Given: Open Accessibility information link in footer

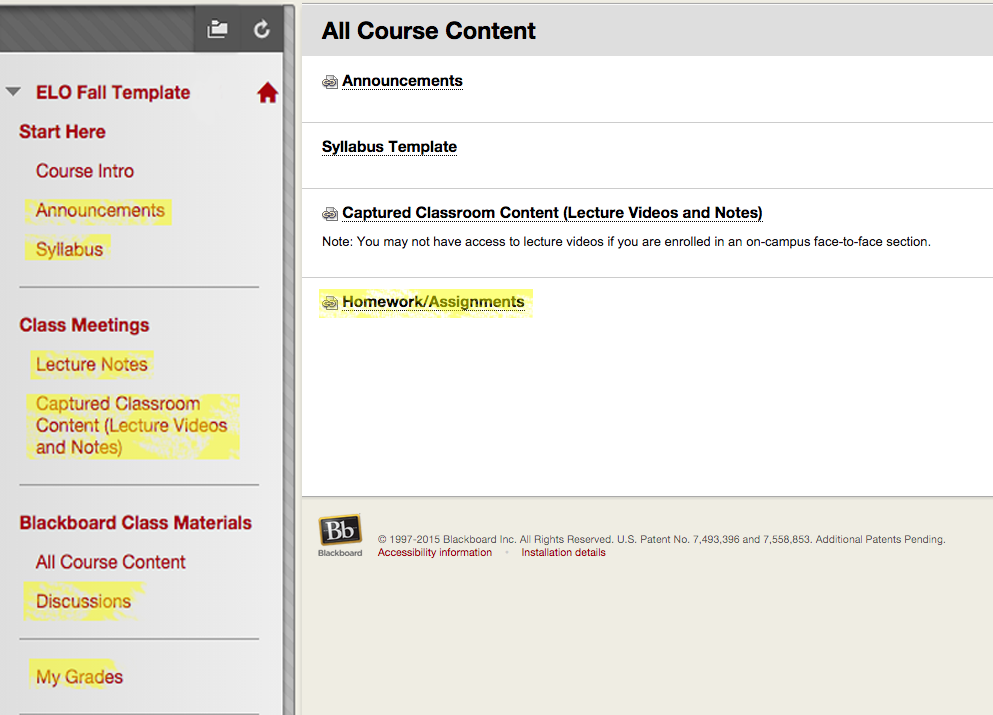Looking at the screenshot, I should coord(434,552).
